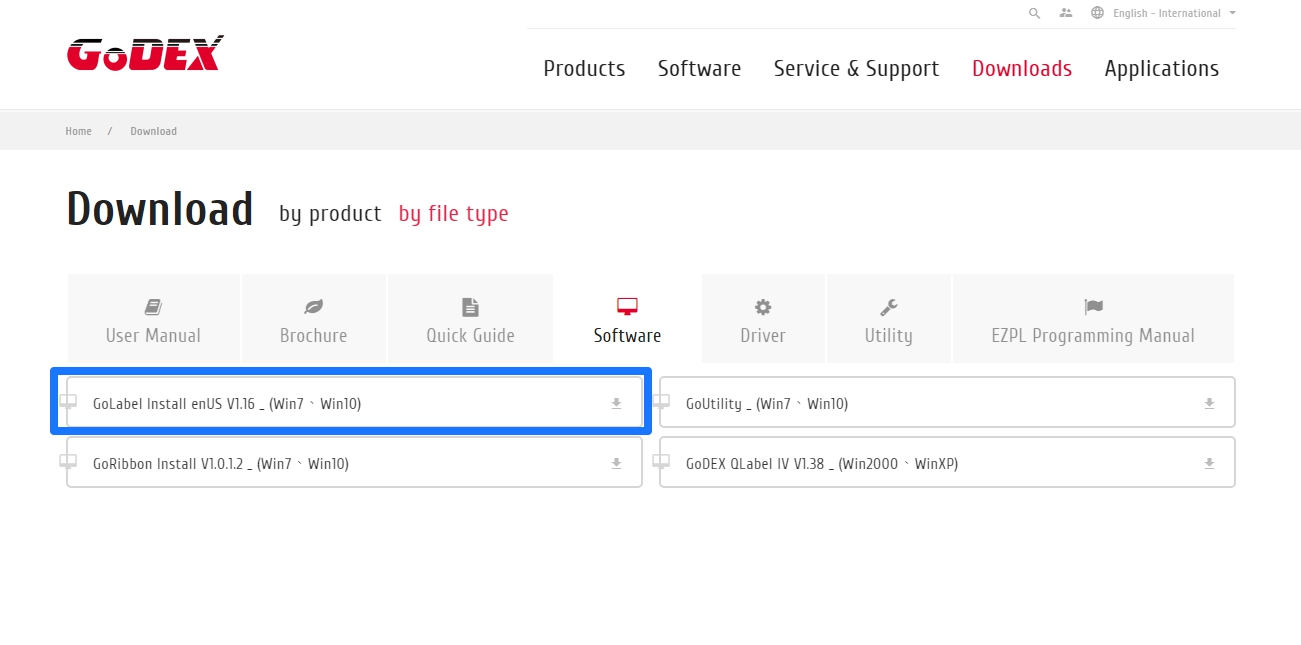Click the globe language icon
This screenshot has height=645, width=1301.
1097,13
